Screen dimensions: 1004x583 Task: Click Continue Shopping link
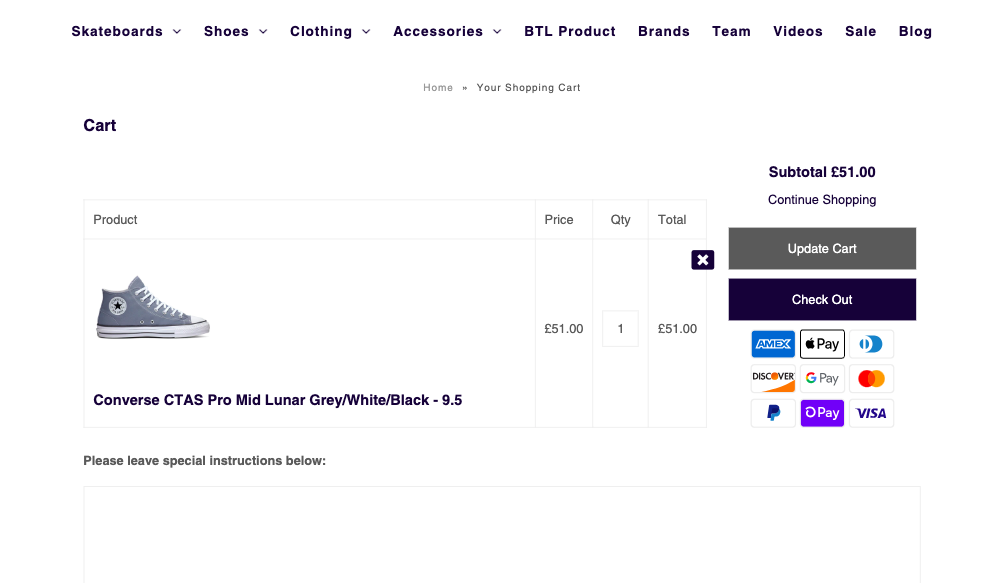click(x=822, y=200)
